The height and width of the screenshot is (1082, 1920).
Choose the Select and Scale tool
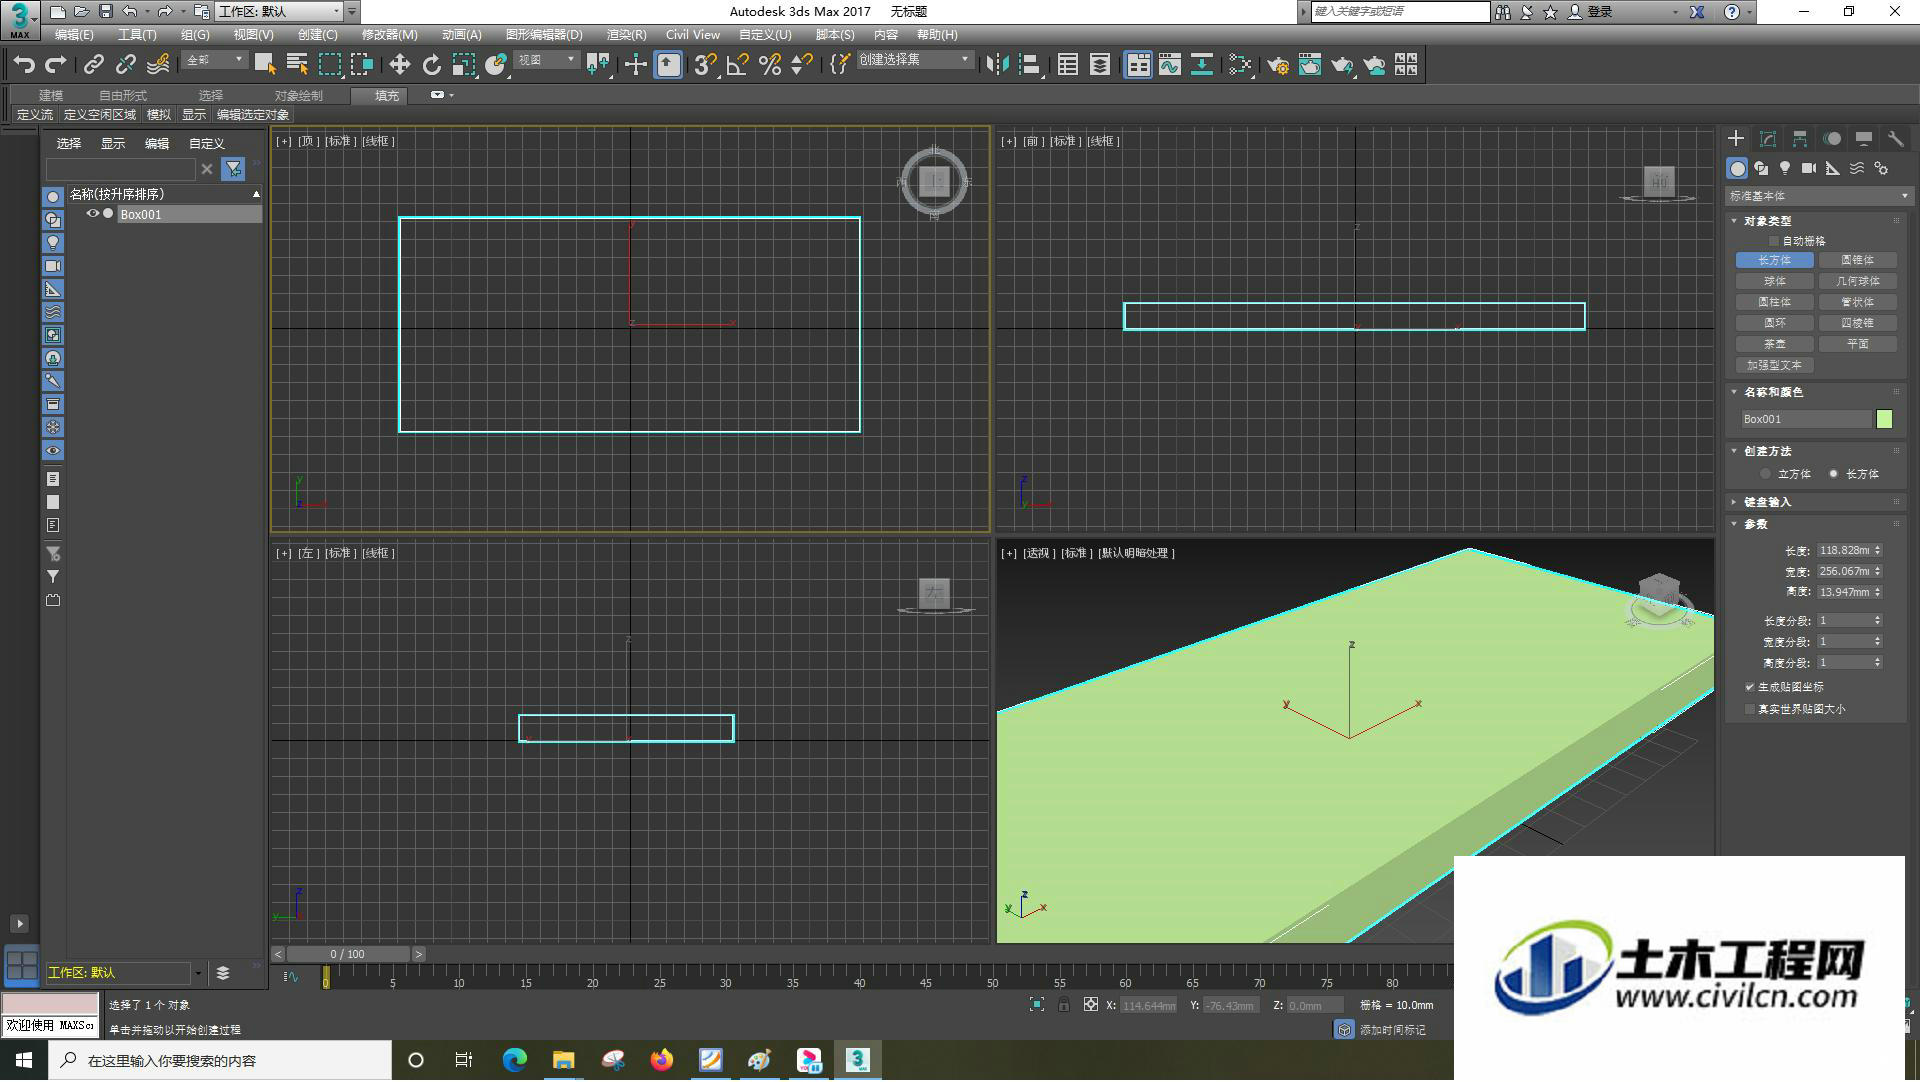(463, 65)
